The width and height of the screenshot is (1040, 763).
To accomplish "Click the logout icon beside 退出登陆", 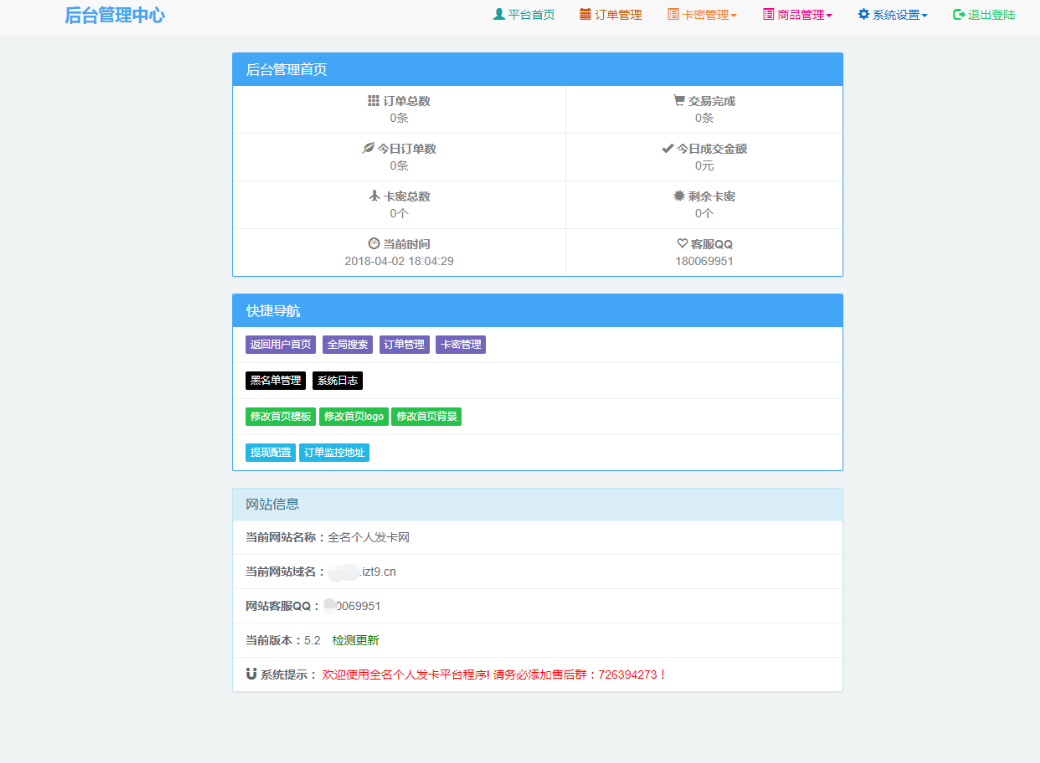I will (x=958, y=15).
